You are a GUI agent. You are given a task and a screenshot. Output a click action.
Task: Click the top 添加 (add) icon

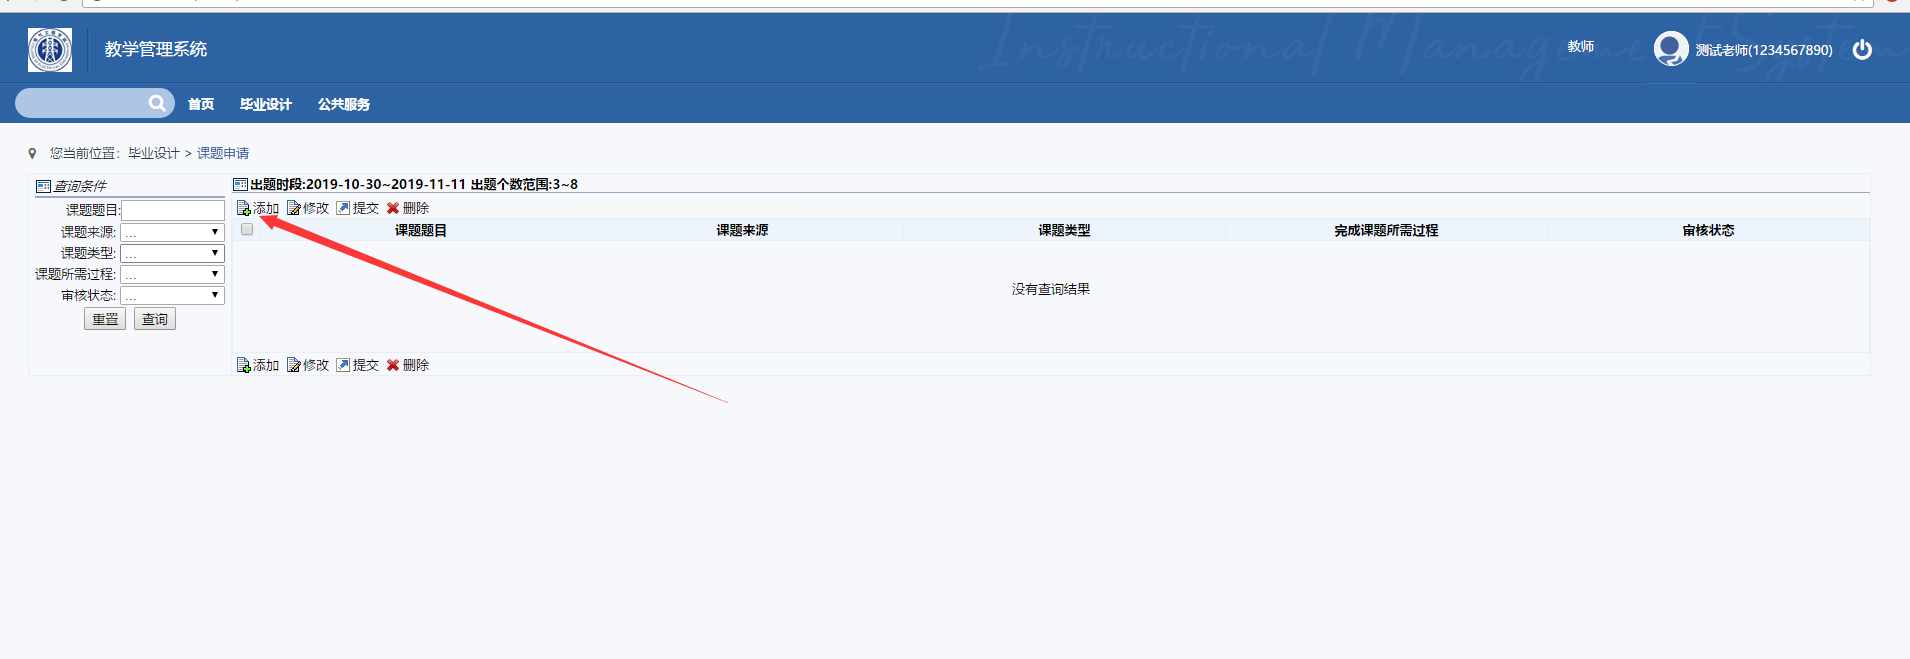pyautogui.click(x=243, y=208)
